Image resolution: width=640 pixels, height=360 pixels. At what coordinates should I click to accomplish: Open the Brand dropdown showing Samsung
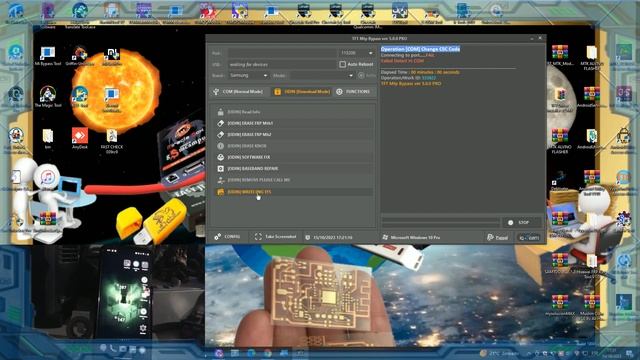pos(248,76)
